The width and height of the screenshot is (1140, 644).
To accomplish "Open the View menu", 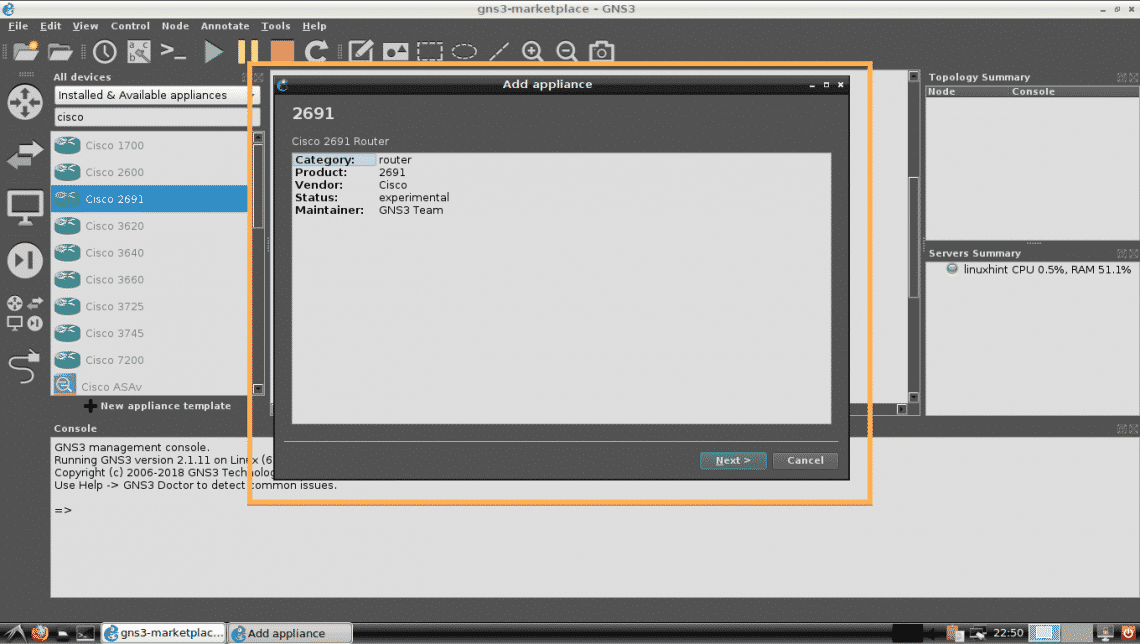I will tap(85, 26).
